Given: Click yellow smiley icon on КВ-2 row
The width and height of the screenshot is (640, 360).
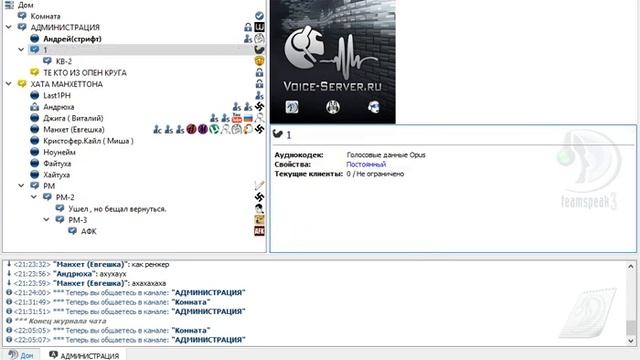Looking at the screenshot, I should pyautogui.click(x=259, y=61).
